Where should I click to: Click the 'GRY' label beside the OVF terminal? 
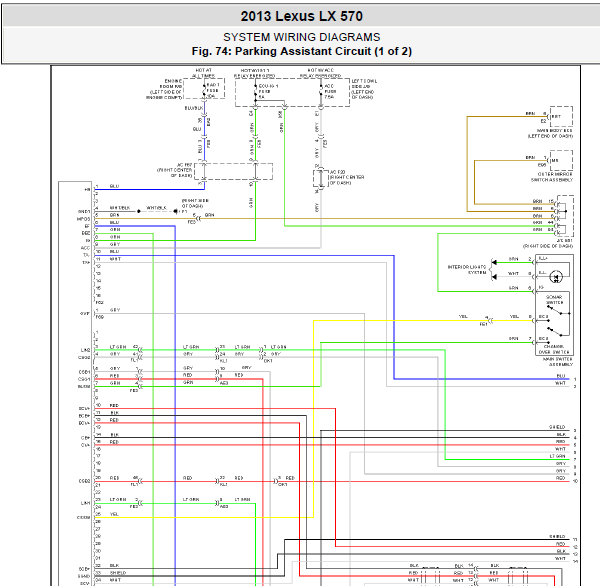tap(115, 310)
